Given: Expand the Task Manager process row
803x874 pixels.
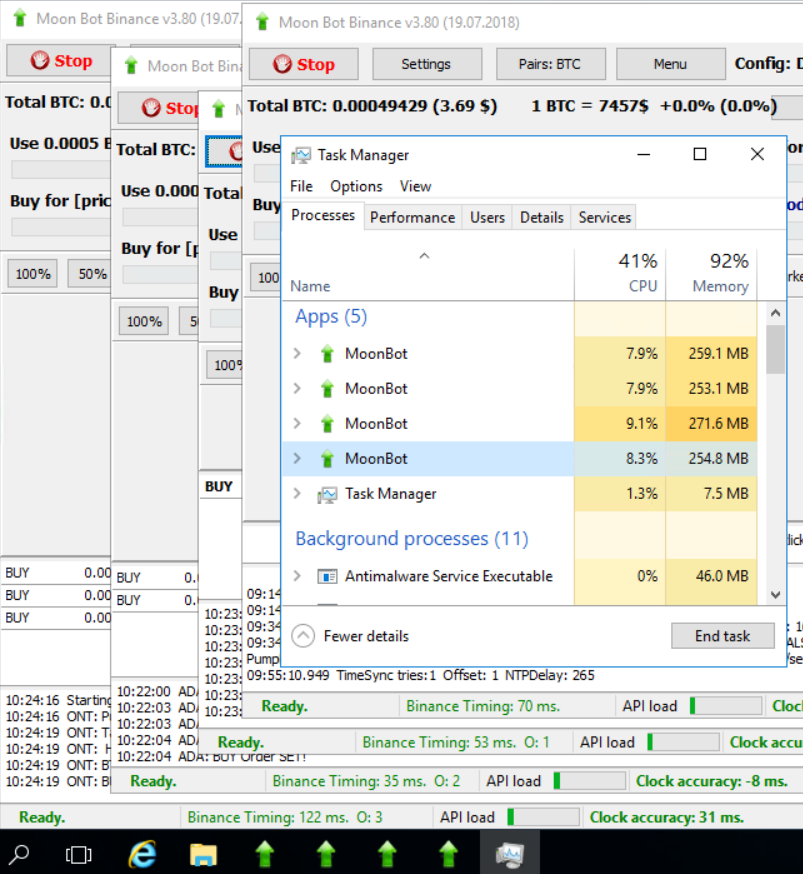Looking at the screenshot, I should (297, 494).
